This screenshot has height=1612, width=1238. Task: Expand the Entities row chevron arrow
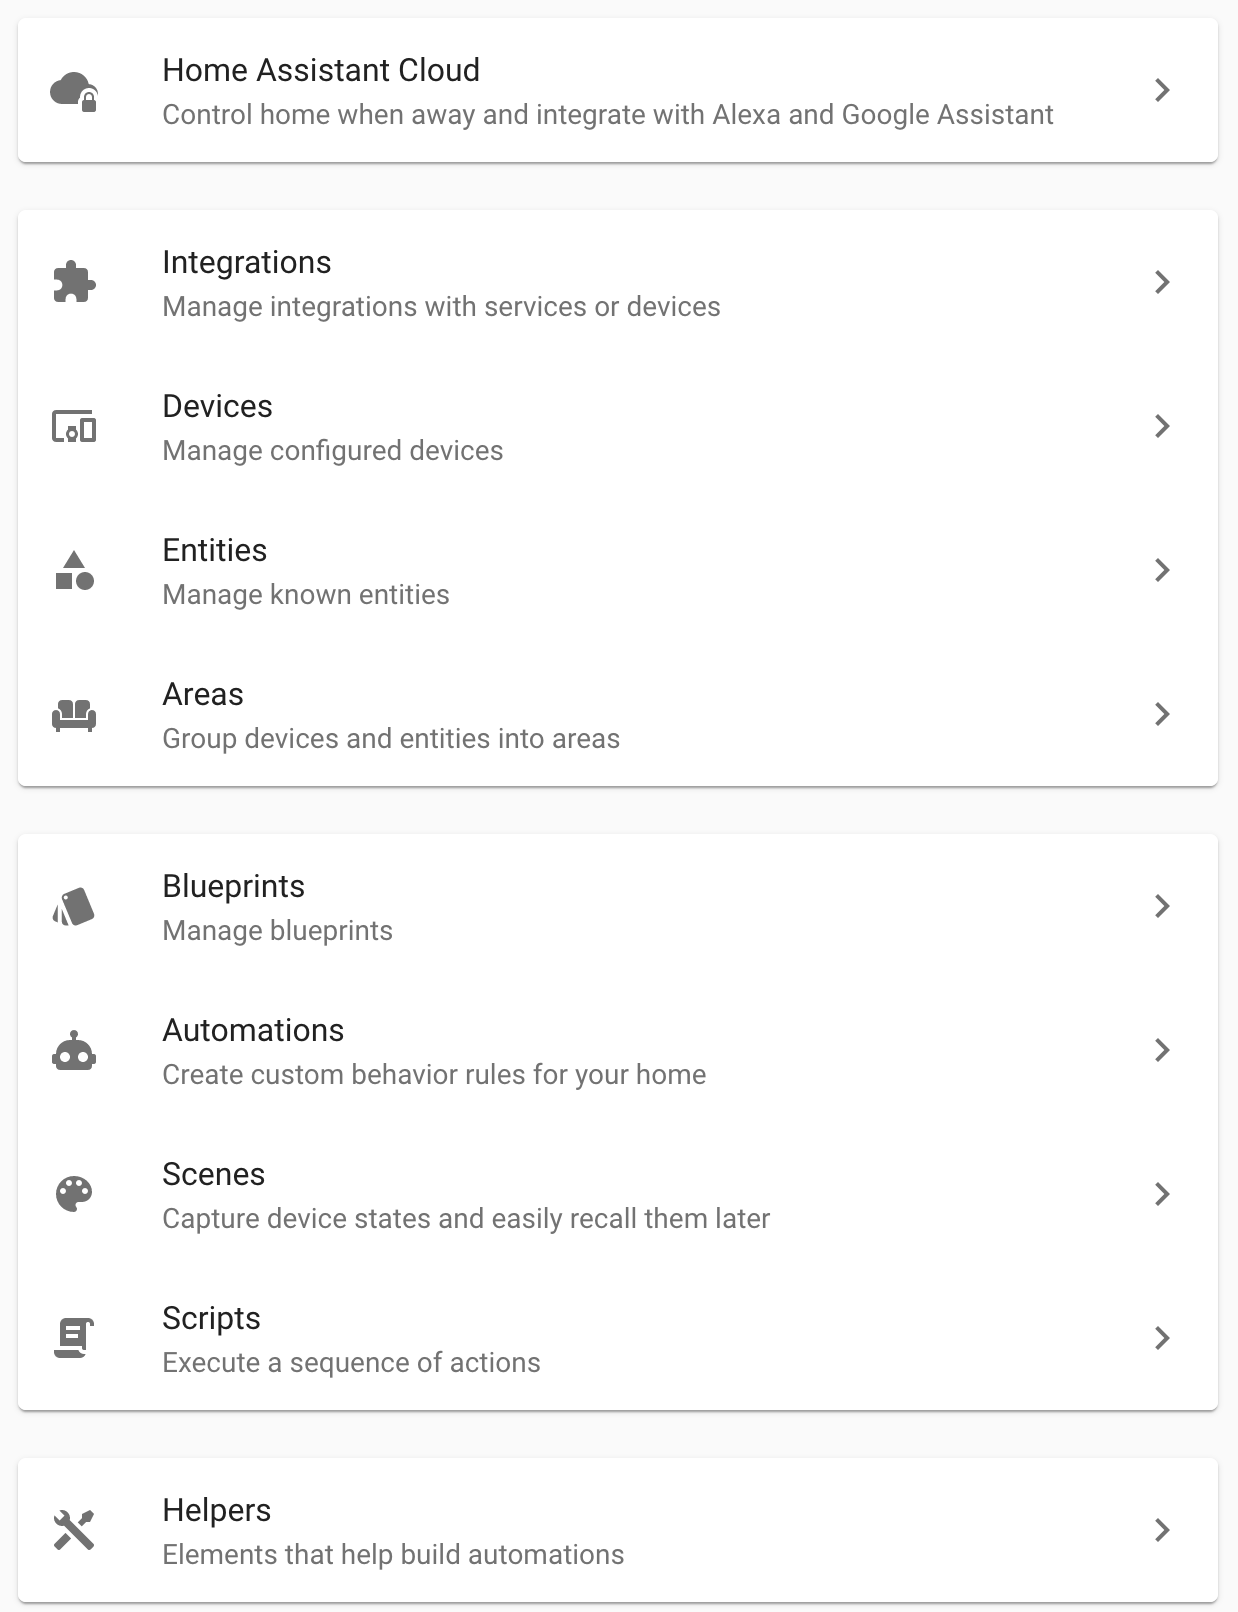pyautogui.click(x=1162, y=570)
